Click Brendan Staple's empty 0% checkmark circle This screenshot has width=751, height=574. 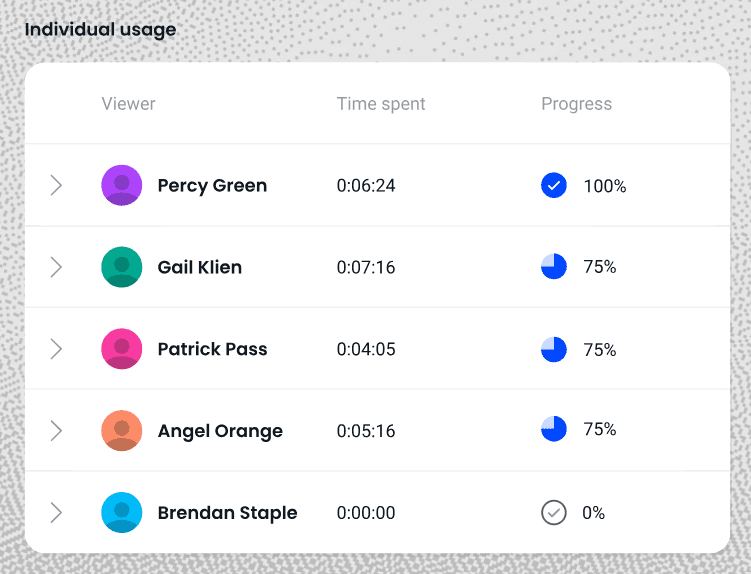pyautogui.click(x=554, y=513)
